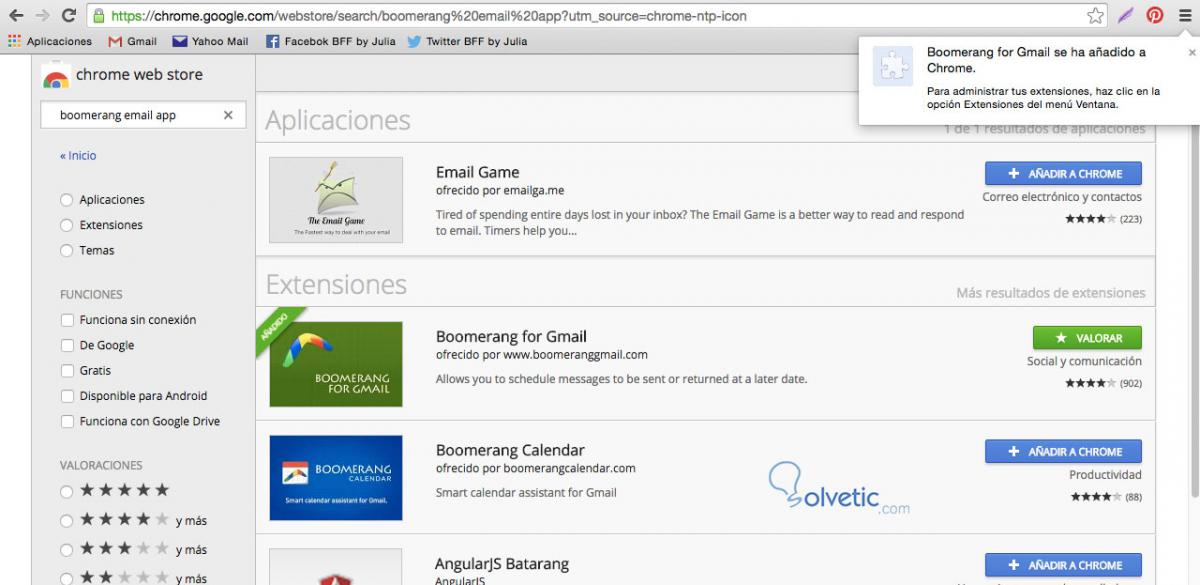Open the Gmail bookmark
This screenshot has height=585, width=1200.
[132, 42]
